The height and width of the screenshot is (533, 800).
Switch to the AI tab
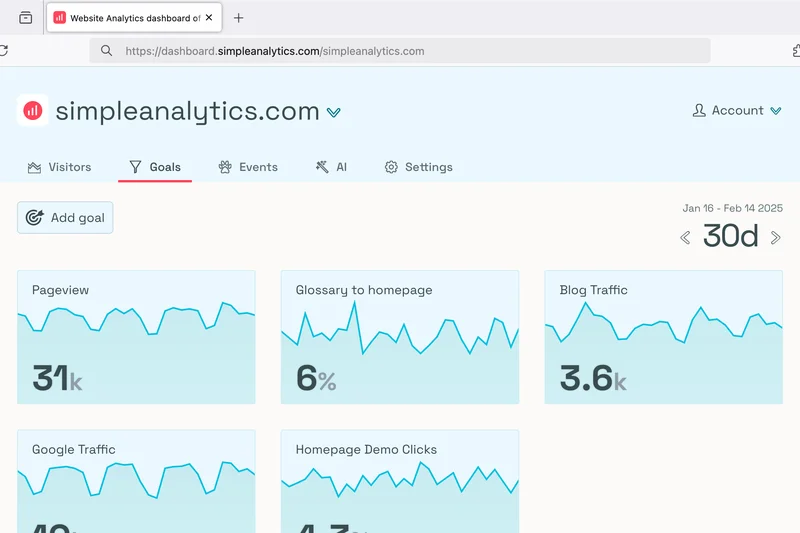[331, 167]
